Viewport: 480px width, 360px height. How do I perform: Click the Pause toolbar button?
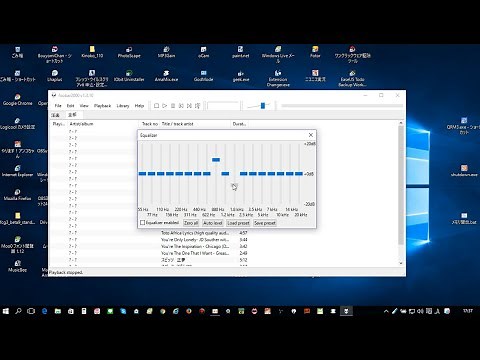click(x=173, y=106)
